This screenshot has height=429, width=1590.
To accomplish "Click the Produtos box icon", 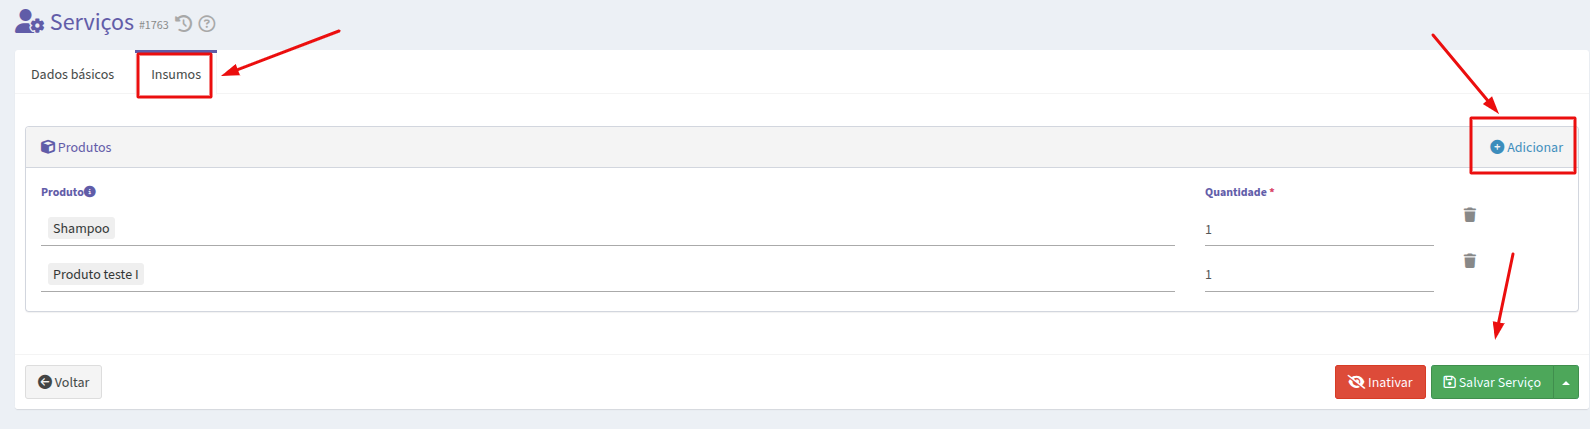I will (48, 147).
